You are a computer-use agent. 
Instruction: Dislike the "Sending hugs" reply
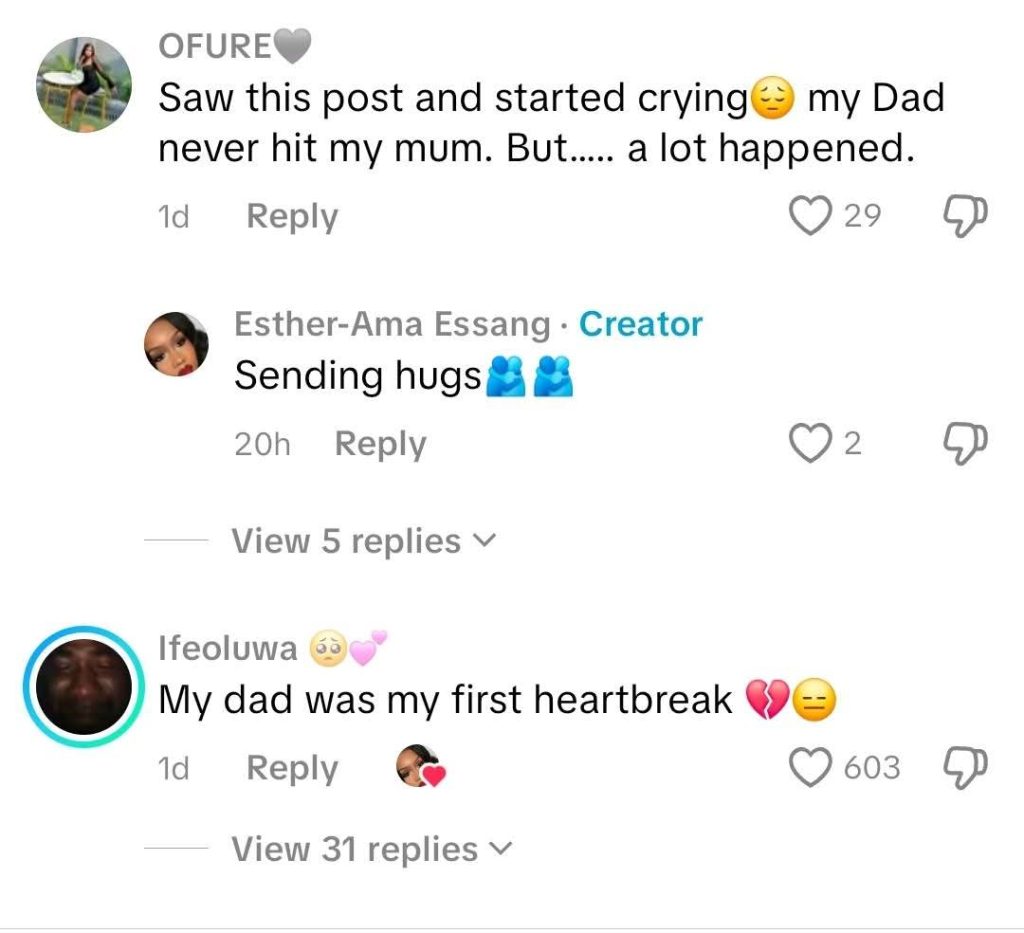pos(965,443)
